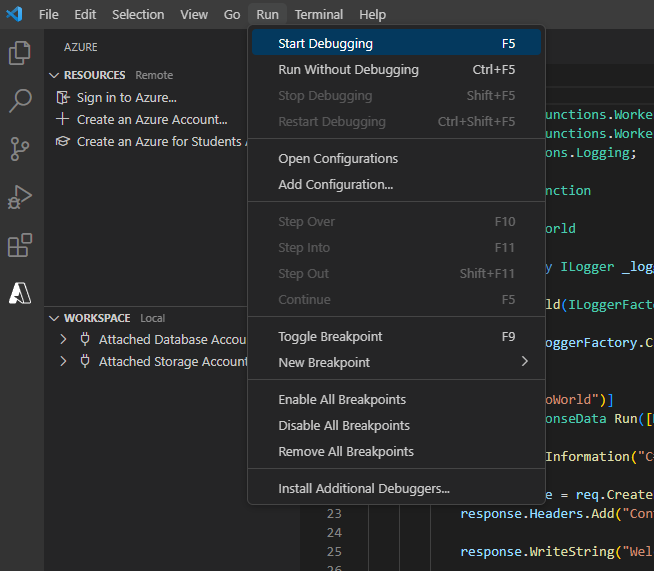Viewport: 654px width, 571px height.
Task: Expand Attached Storage Accounts node
Action: (x=64, y=361)
